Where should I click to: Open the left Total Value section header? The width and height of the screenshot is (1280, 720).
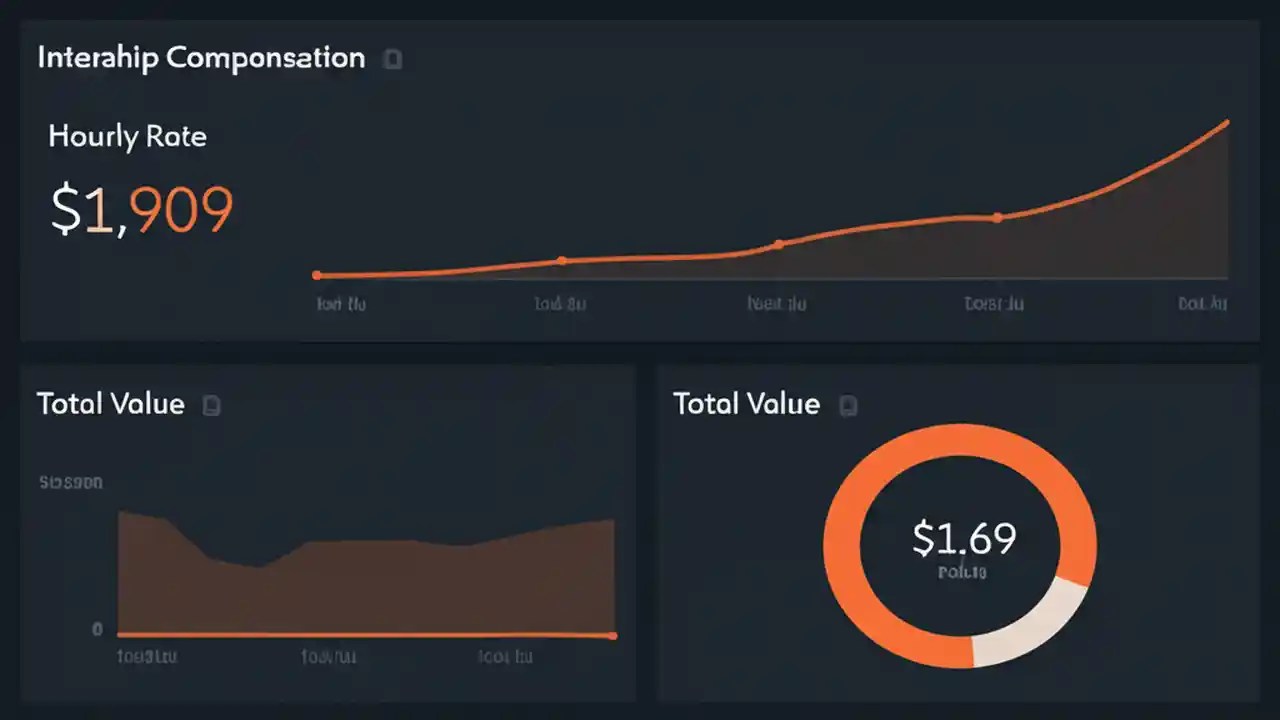point(110,404)
